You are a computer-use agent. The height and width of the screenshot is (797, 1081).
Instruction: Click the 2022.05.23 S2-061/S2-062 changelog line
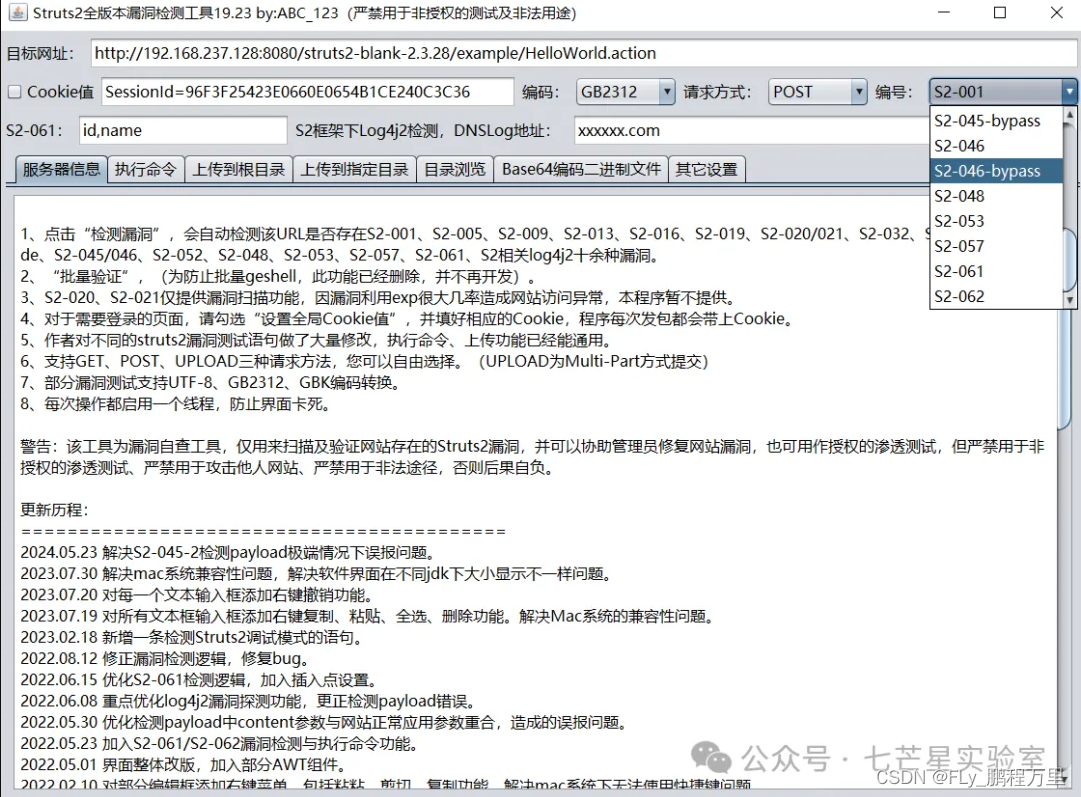coord(219,744)
